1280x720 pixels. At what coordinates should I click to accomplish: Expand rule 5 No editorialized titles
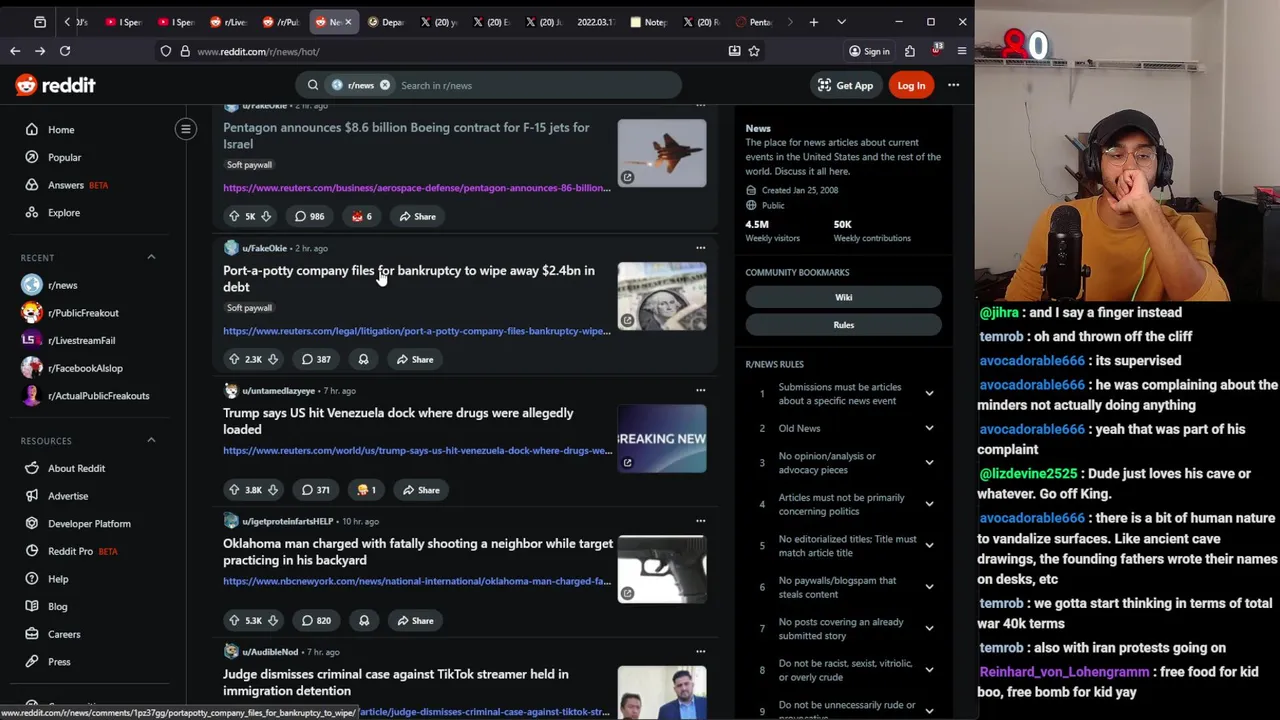pos(929,546)
